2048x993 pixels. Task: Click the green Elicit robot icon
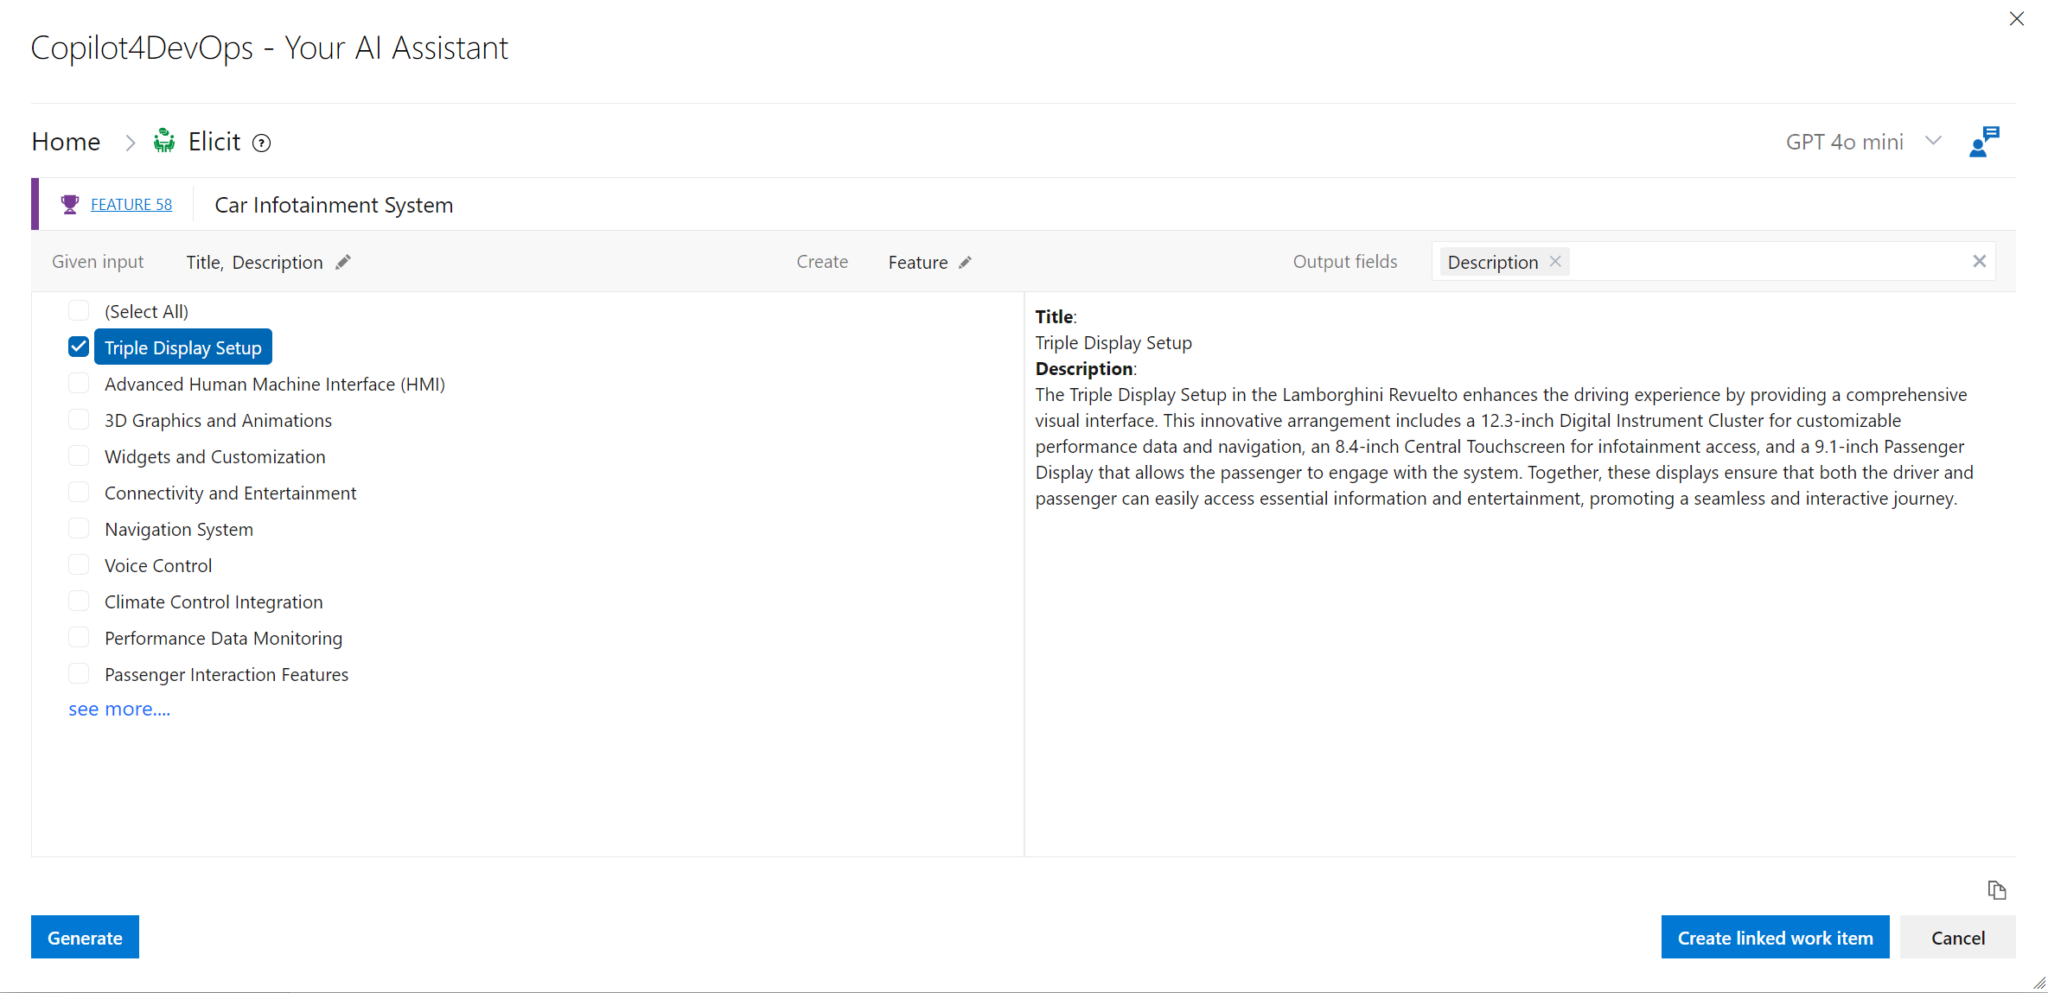(164, 141)
